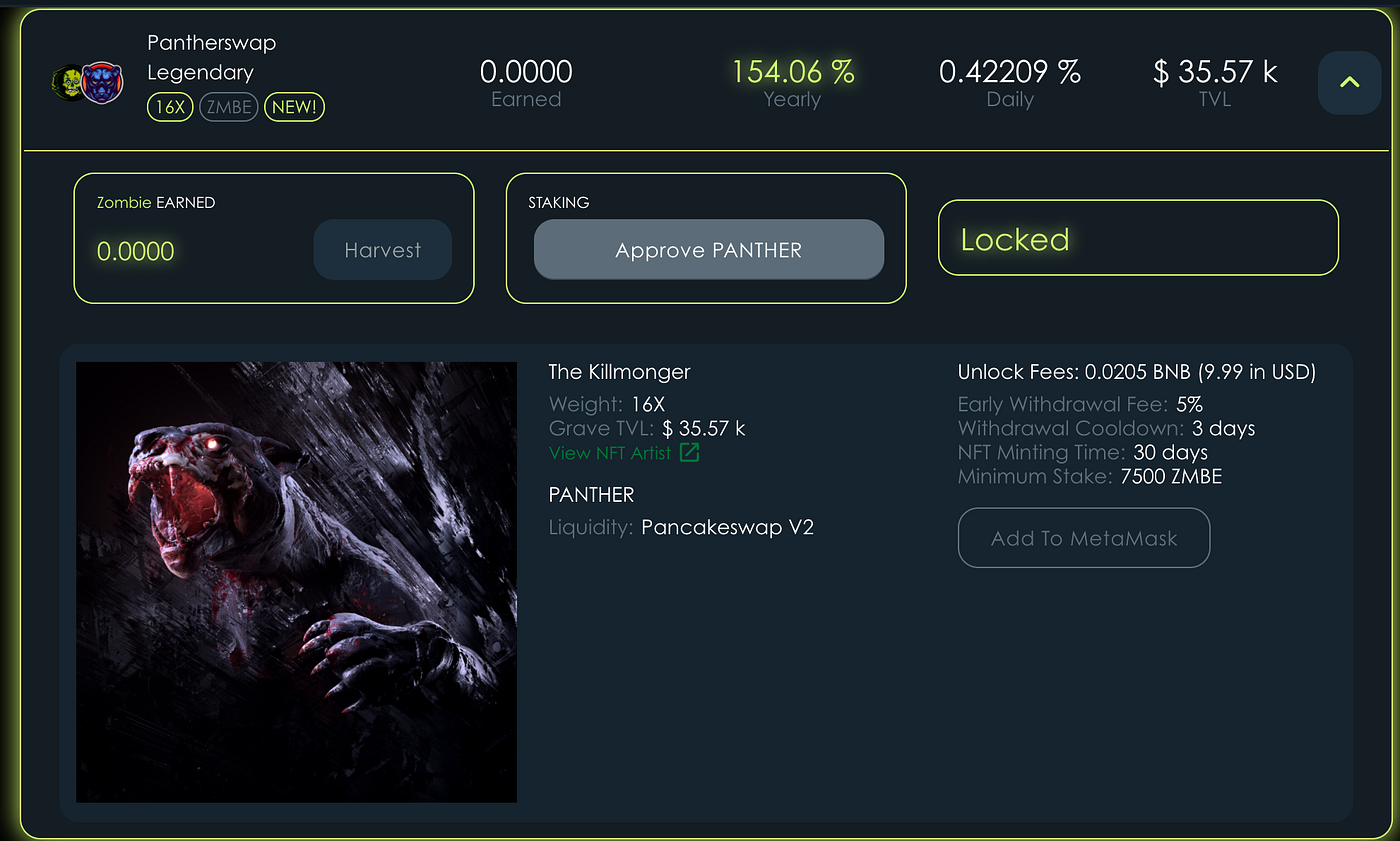Image resolution: width=1400 pixels, height=841 pixels.
Task: Click The Killmonger NFT name
Action: (619, 372)
